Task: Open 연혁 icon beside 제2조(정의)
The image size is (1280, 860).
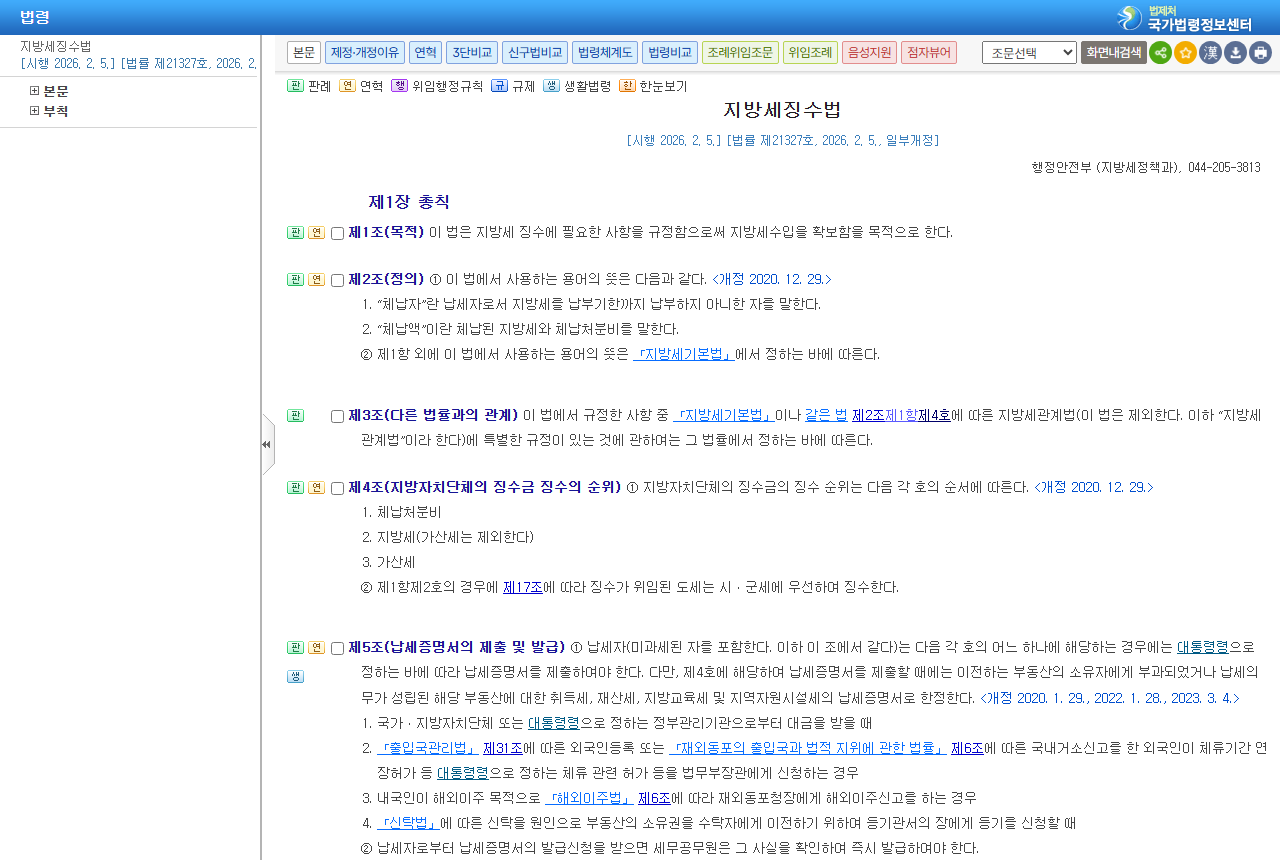Action: point(316,279)
